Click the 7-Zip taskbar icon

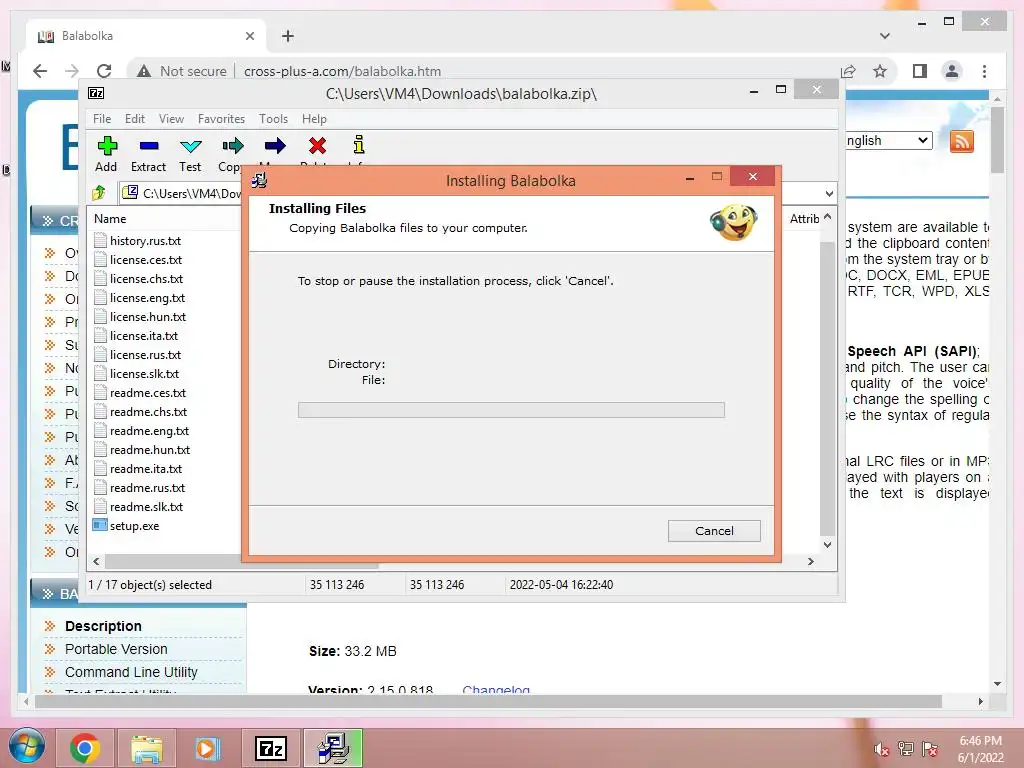[271, 748]
